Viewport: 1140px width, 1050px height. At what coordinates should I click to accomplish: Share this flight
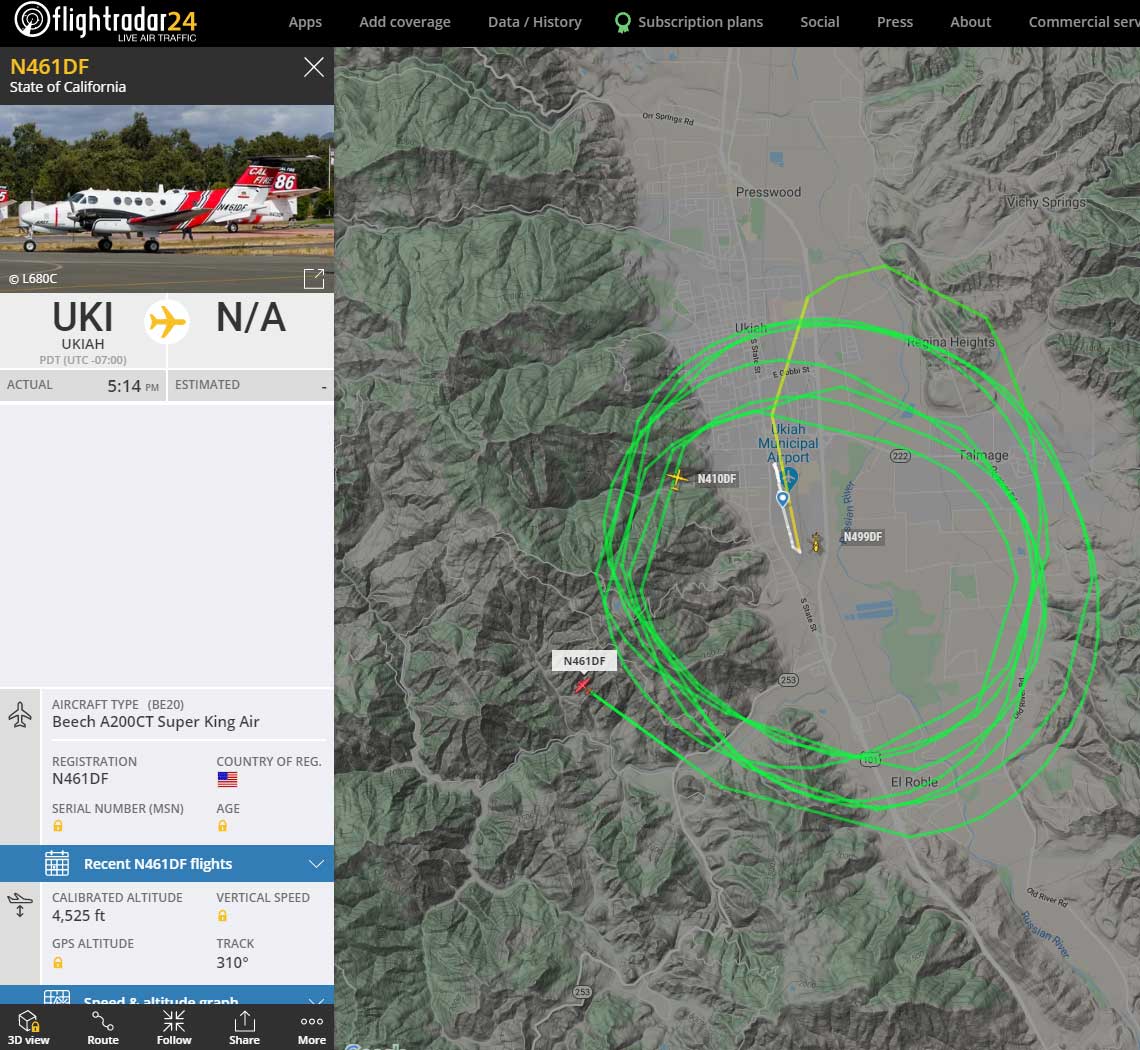coord(244,1027)
